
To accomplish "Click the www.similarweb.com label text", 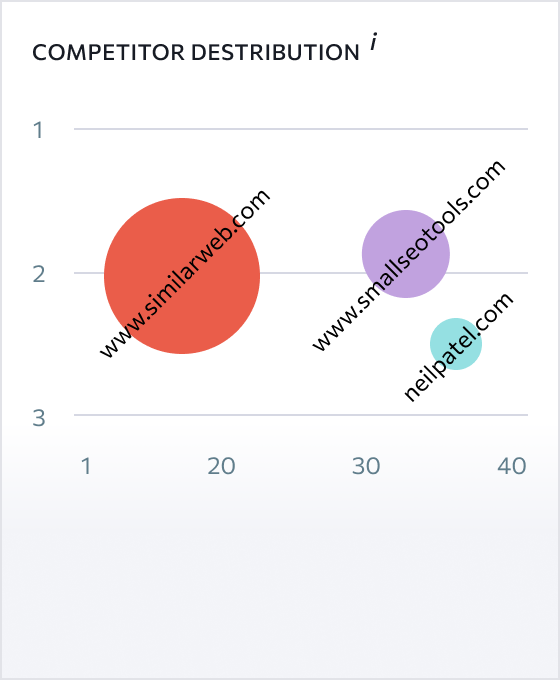I will pyautogui.click(x=185, y=274).
